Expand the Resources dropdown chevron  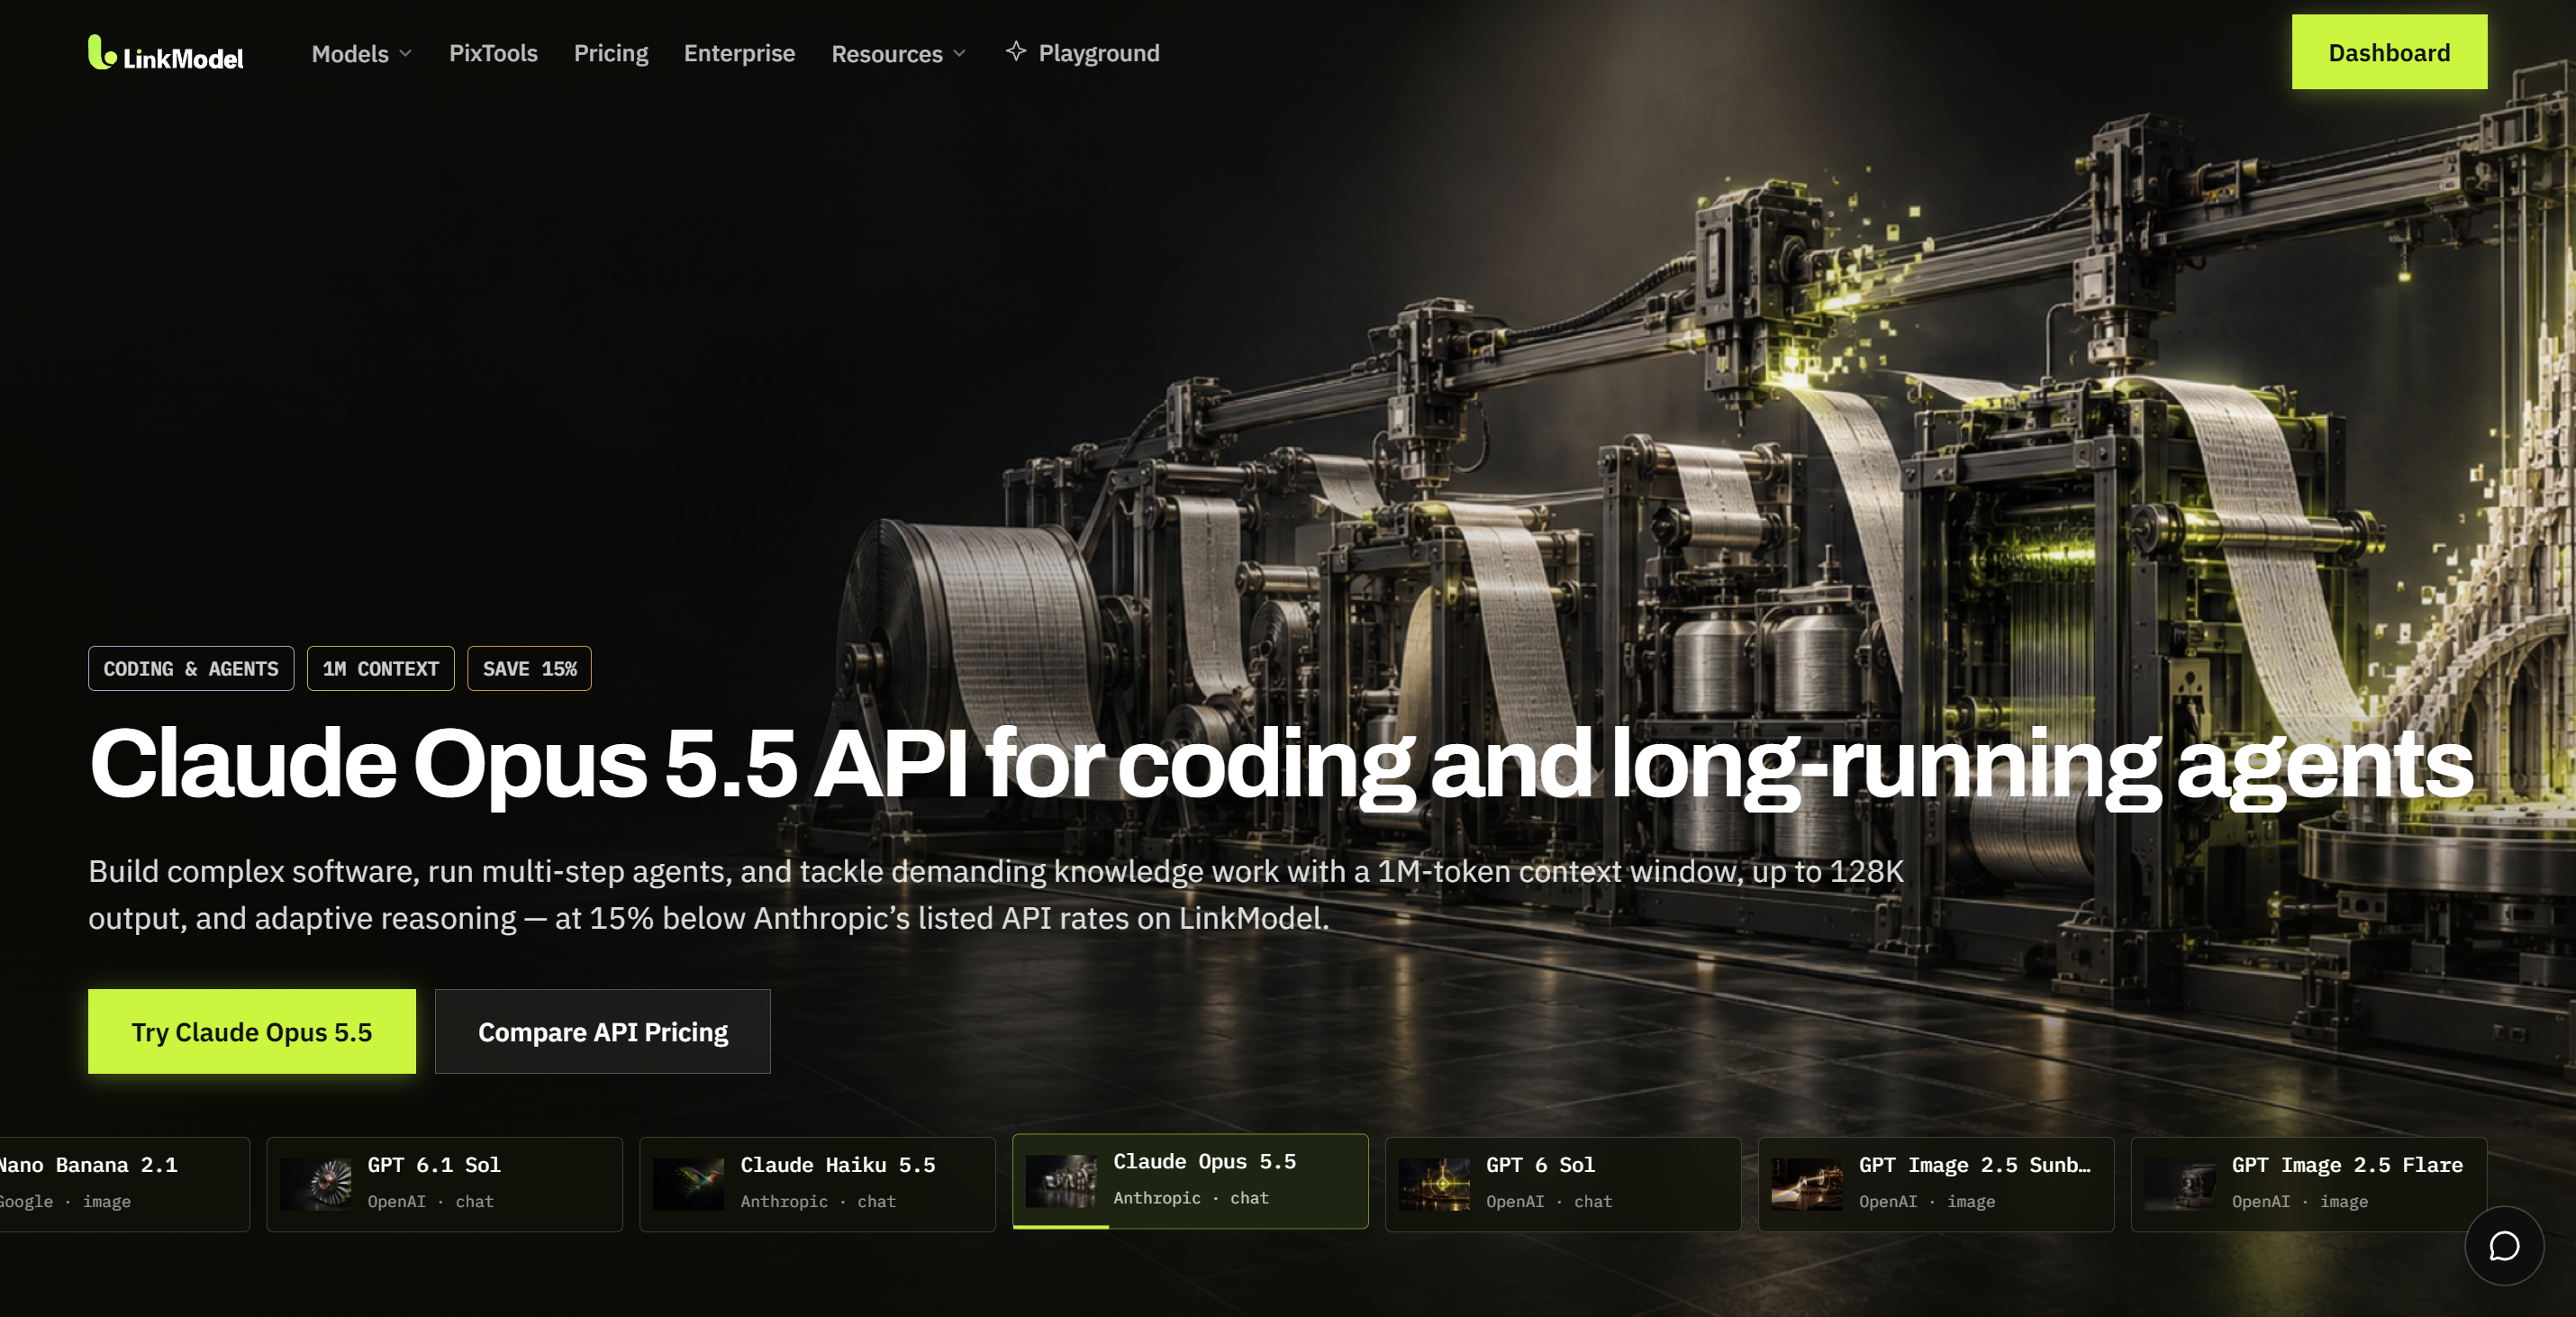960,54
